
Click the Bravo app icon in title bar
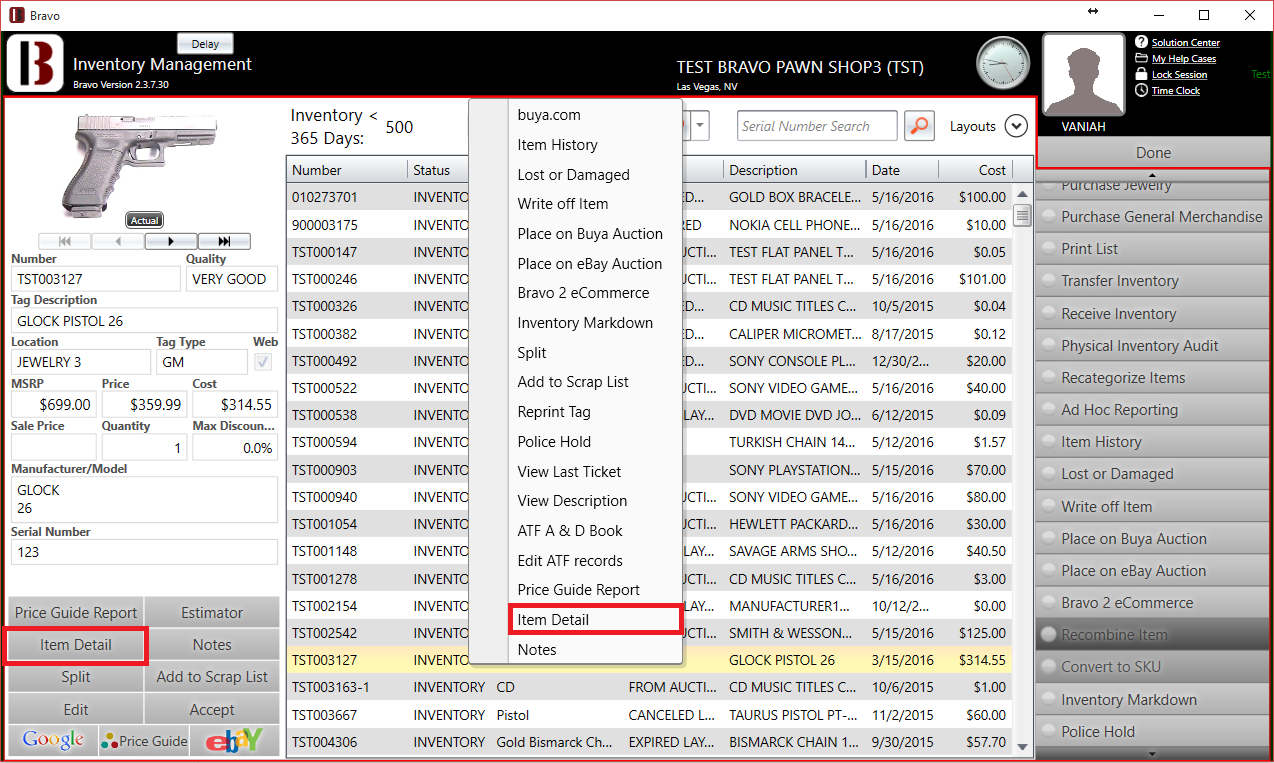coord(17,15)
